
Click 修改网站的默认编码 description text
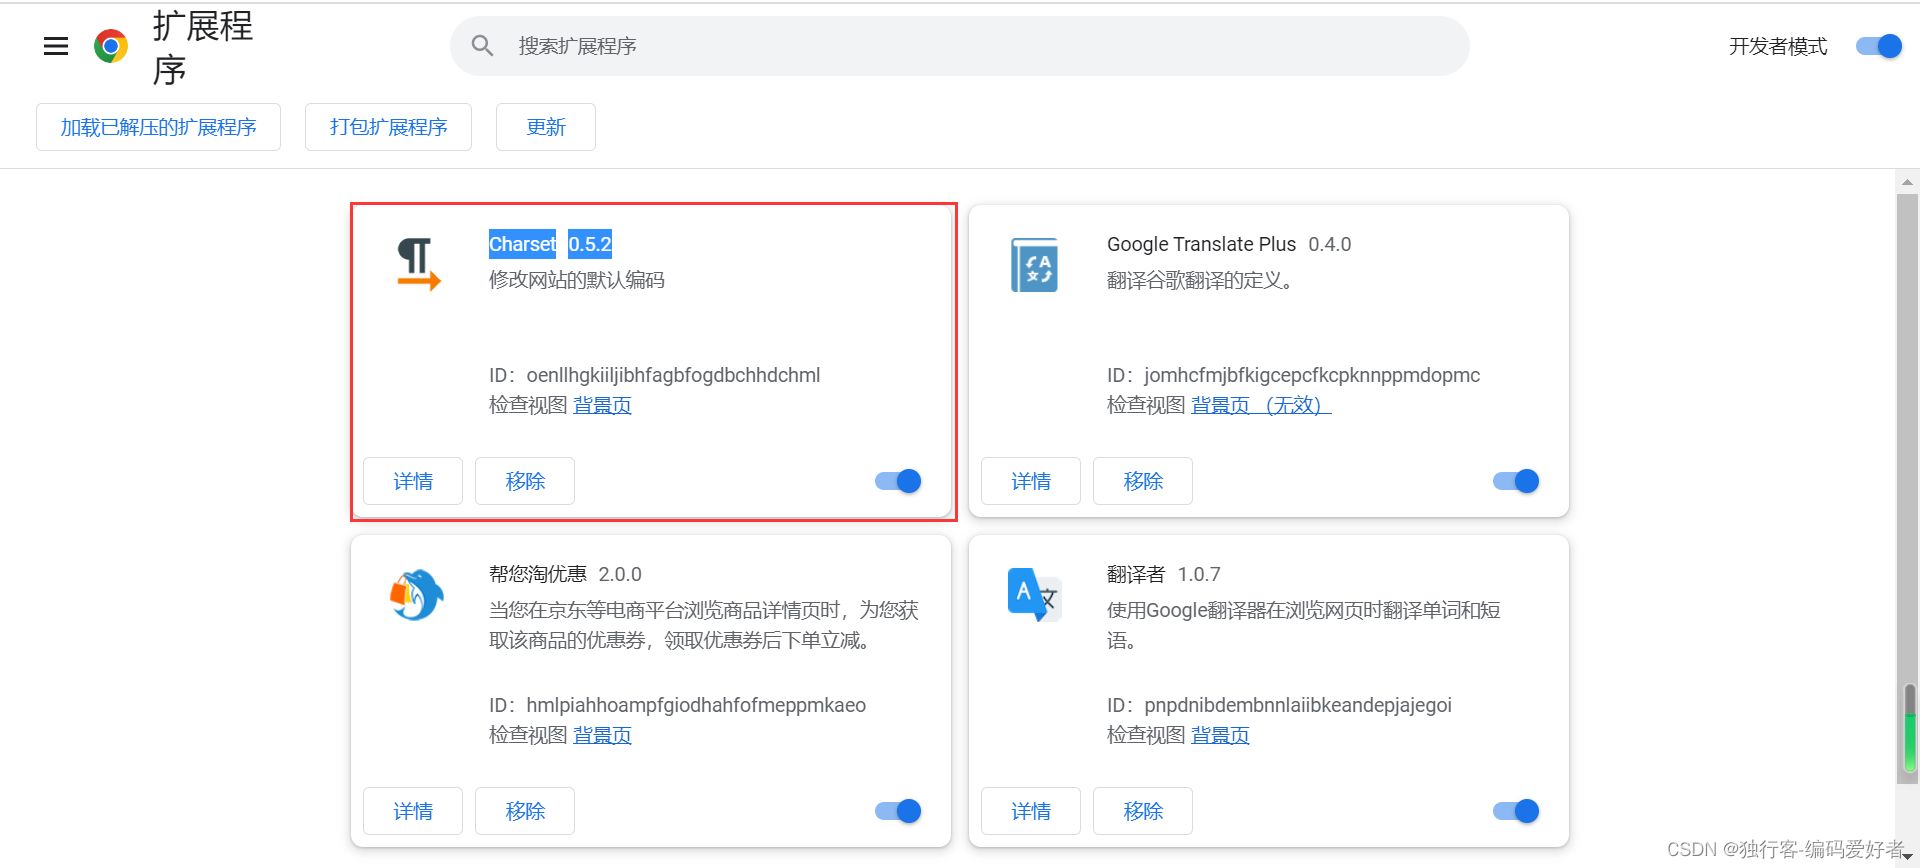tap(577, 280)
